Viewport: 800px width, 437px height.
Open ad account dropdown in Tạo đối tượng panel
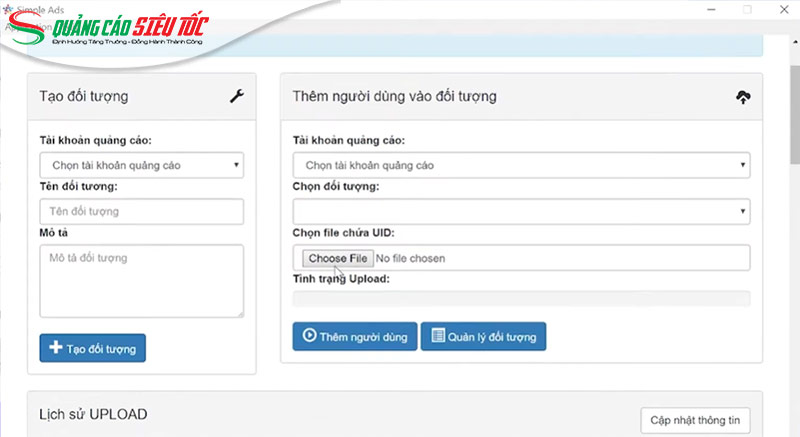tap(141, 165)
